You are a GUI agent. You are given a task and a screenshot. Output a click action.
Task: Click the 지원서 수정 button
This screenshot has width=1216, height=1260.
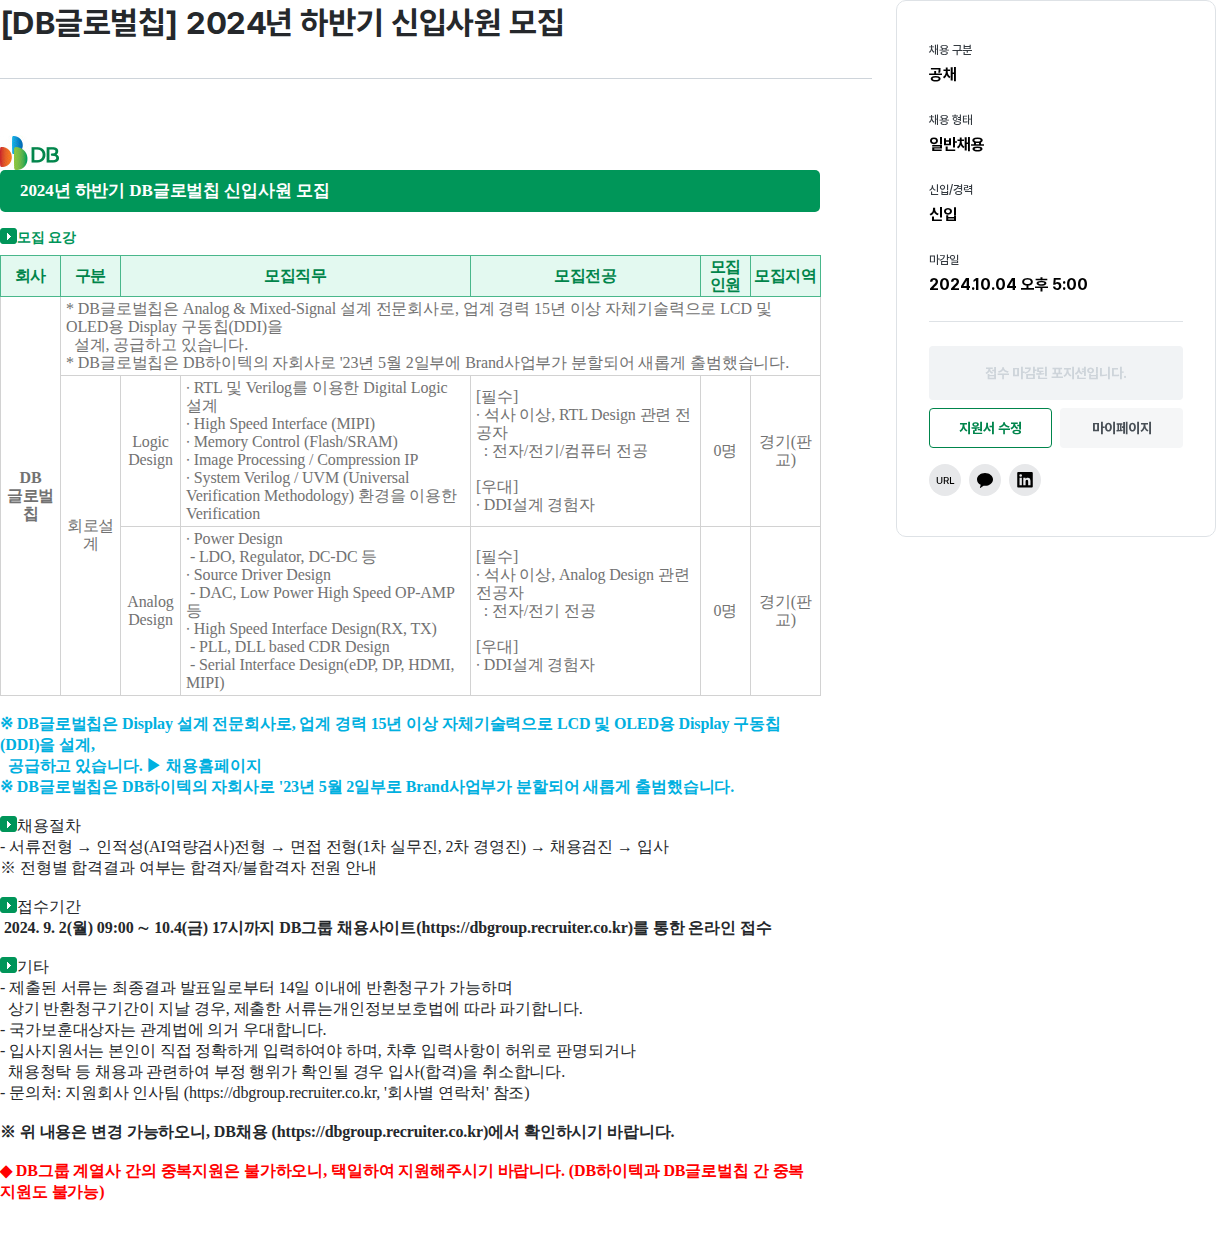pos(990,428)
